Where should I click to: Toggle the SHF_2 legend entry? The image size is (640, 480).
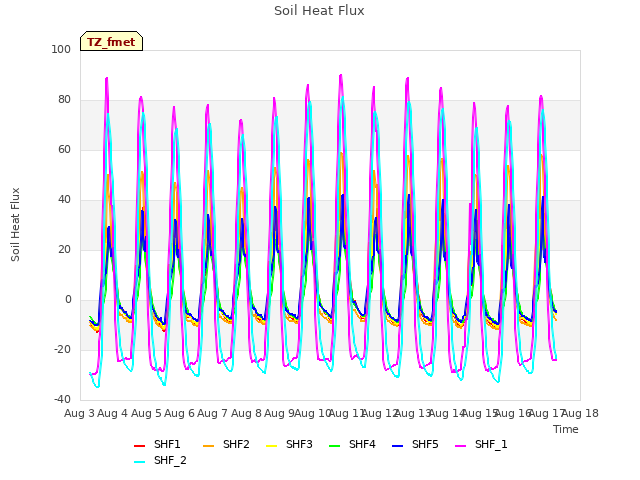point(160,461)
